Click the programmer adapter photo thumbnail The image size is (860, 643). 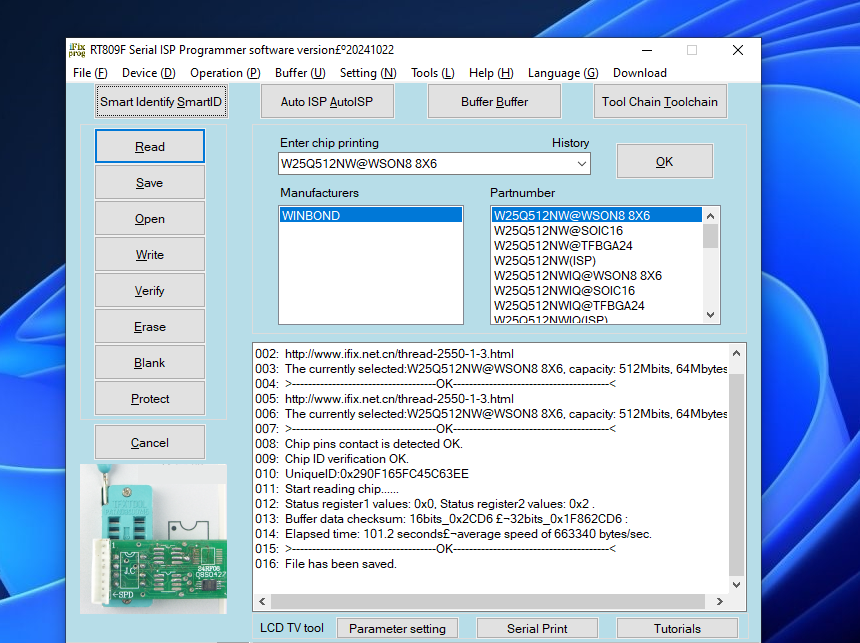click(153, 539)
